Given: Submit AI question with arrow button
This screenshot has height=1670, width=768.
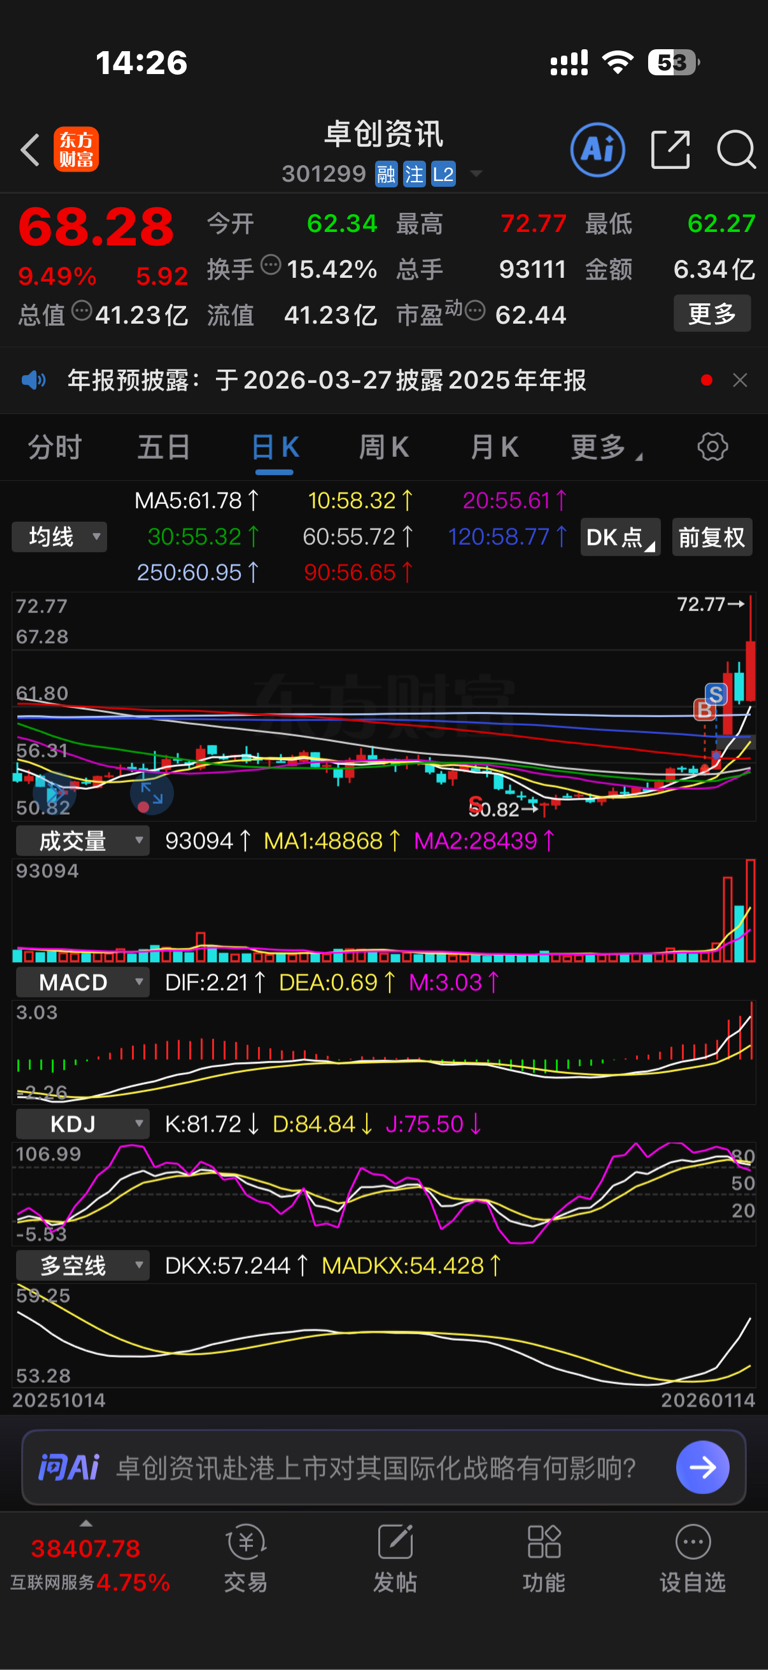Looking at the screenshot, I should point(703,1467).
